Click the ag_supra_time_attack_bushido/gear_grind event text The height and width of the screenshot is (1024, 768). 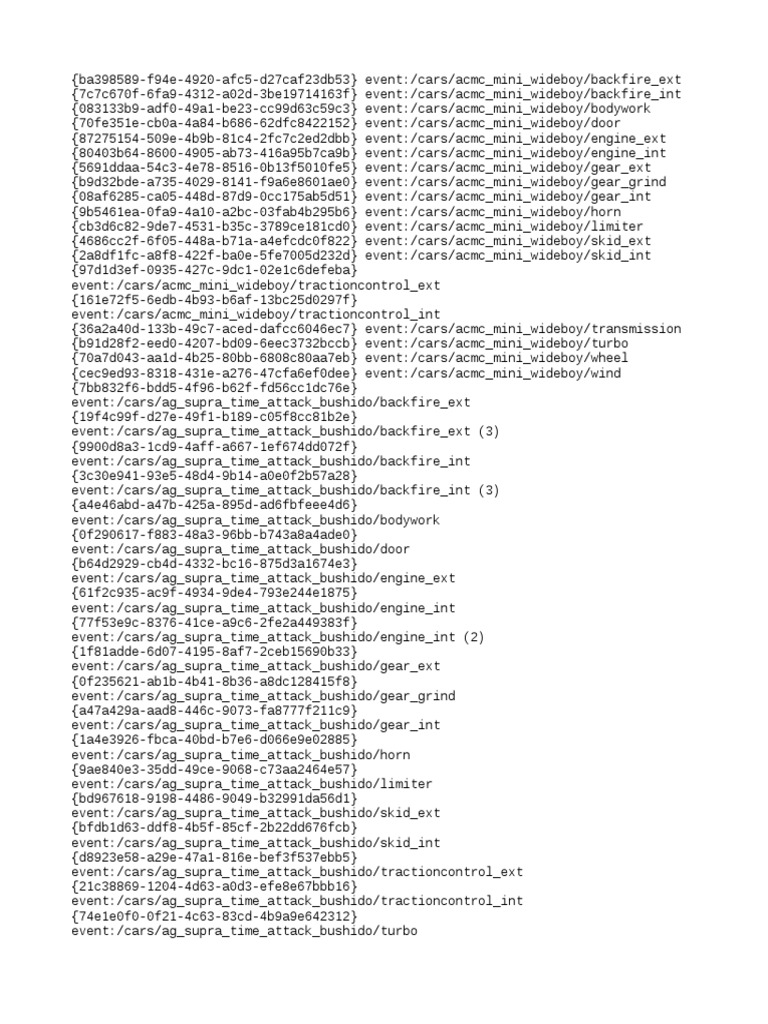point(263,696)
